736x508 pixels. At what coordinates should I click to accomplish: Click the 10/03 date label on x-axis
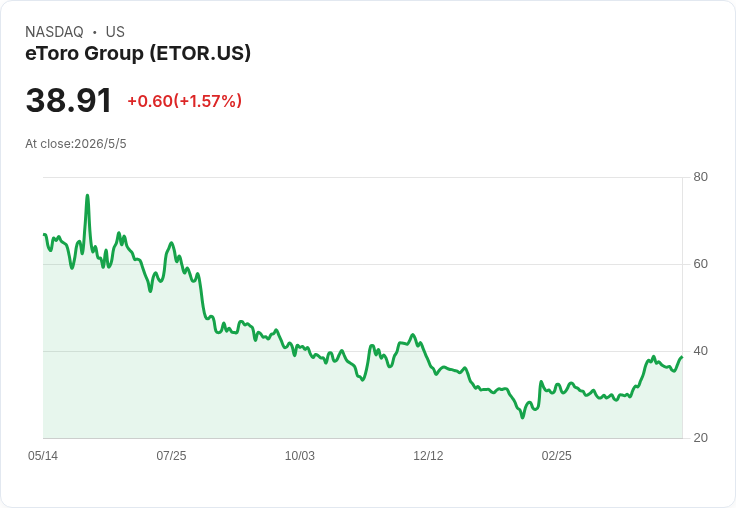pos(299,455)
